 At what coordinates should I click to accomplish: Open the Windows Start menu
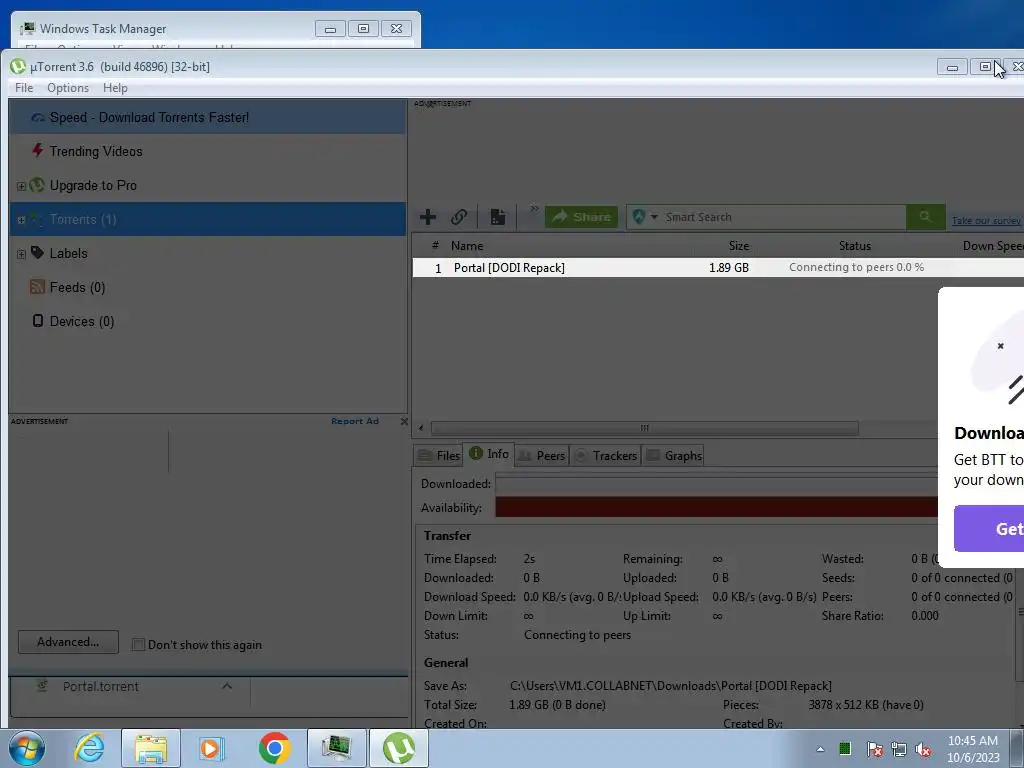point(27,748)
